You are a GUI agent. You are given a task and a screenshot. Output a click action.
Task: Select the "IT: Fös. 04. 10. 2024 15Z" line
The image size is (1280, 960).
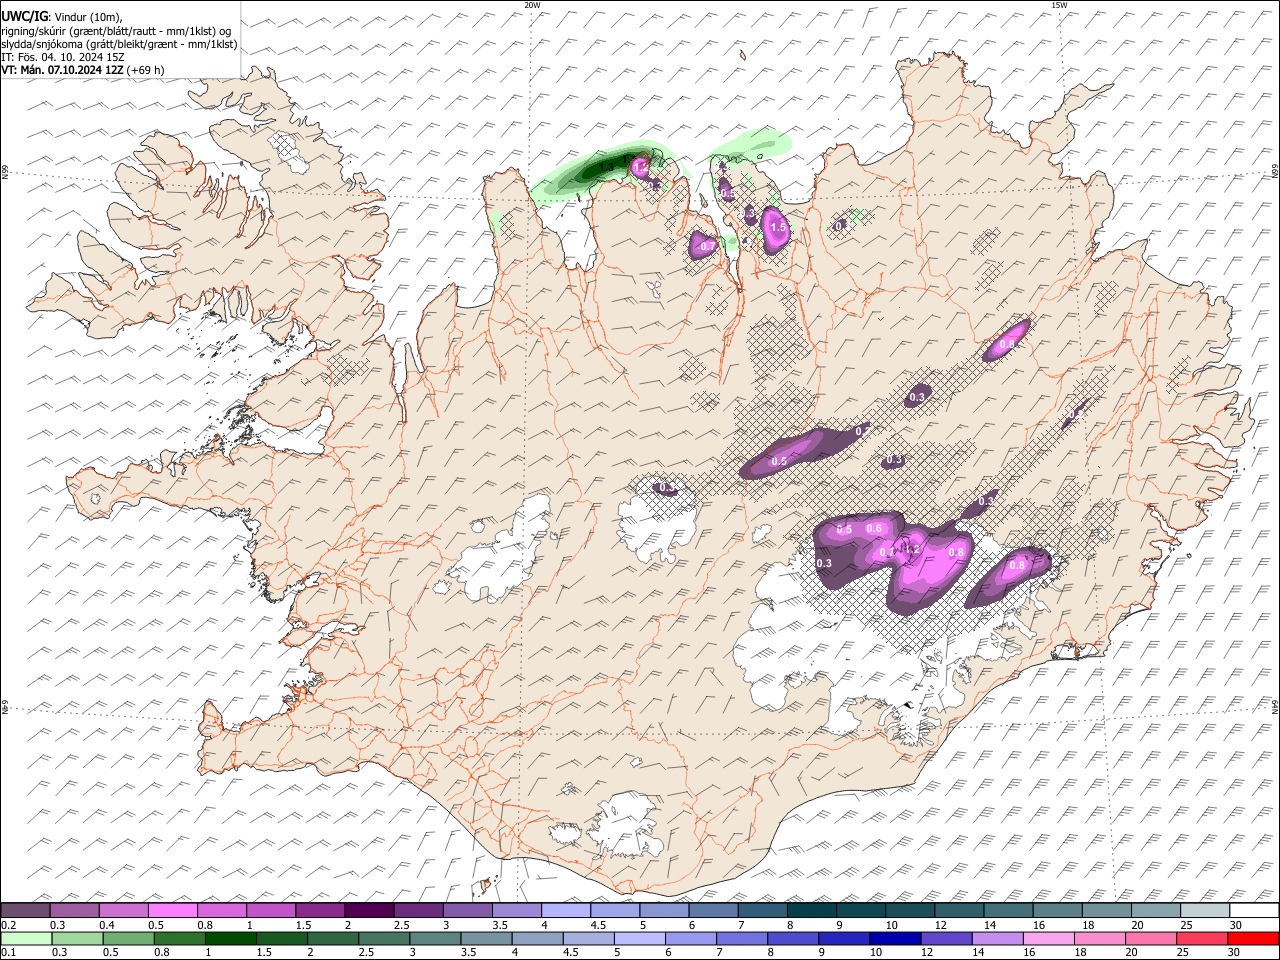(x=62, y=57)
